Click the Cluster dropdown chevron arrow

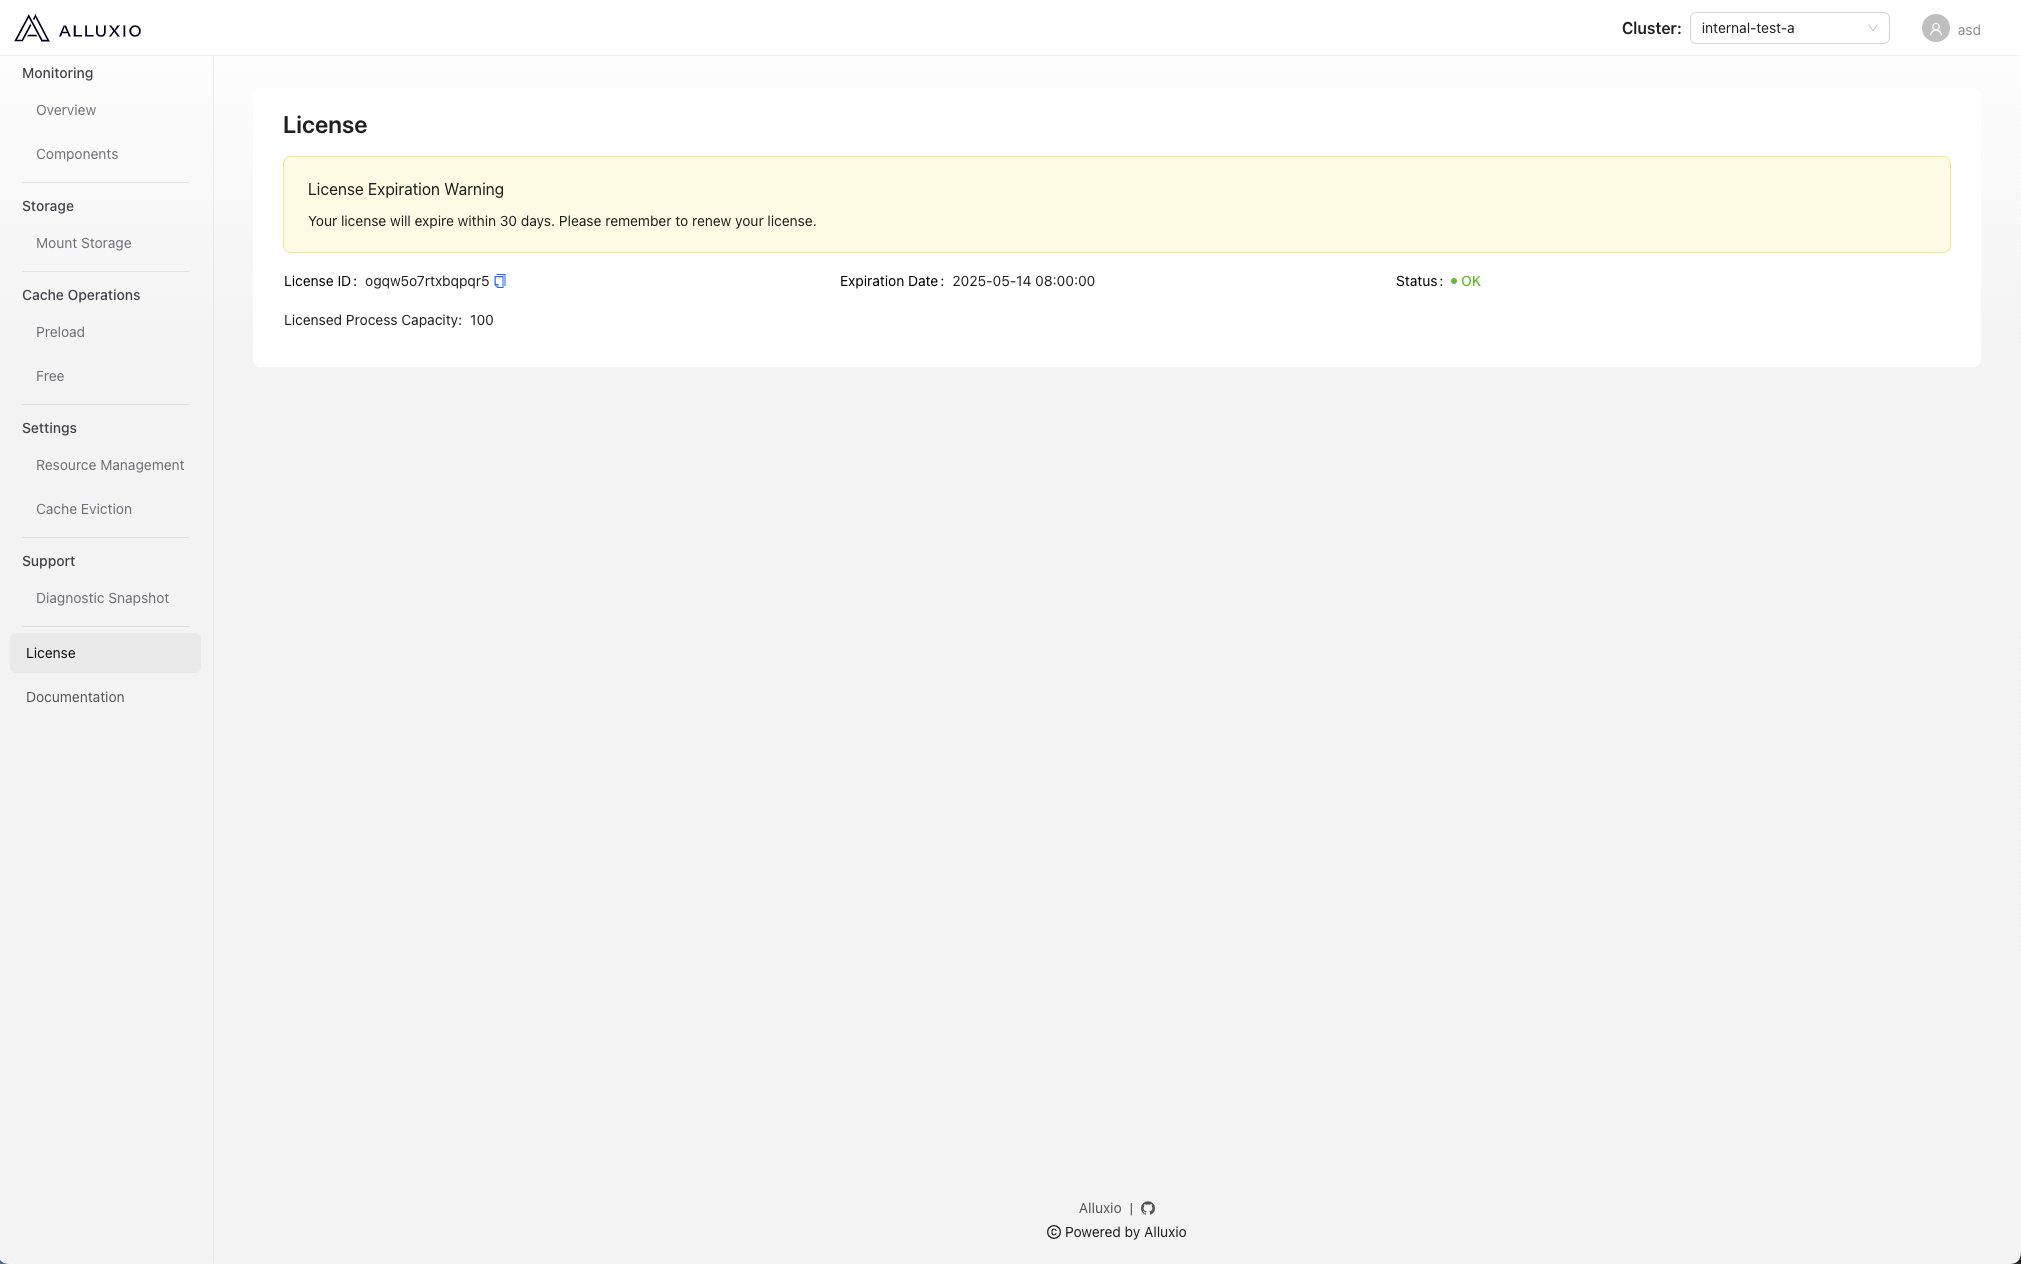(1872, 28)
